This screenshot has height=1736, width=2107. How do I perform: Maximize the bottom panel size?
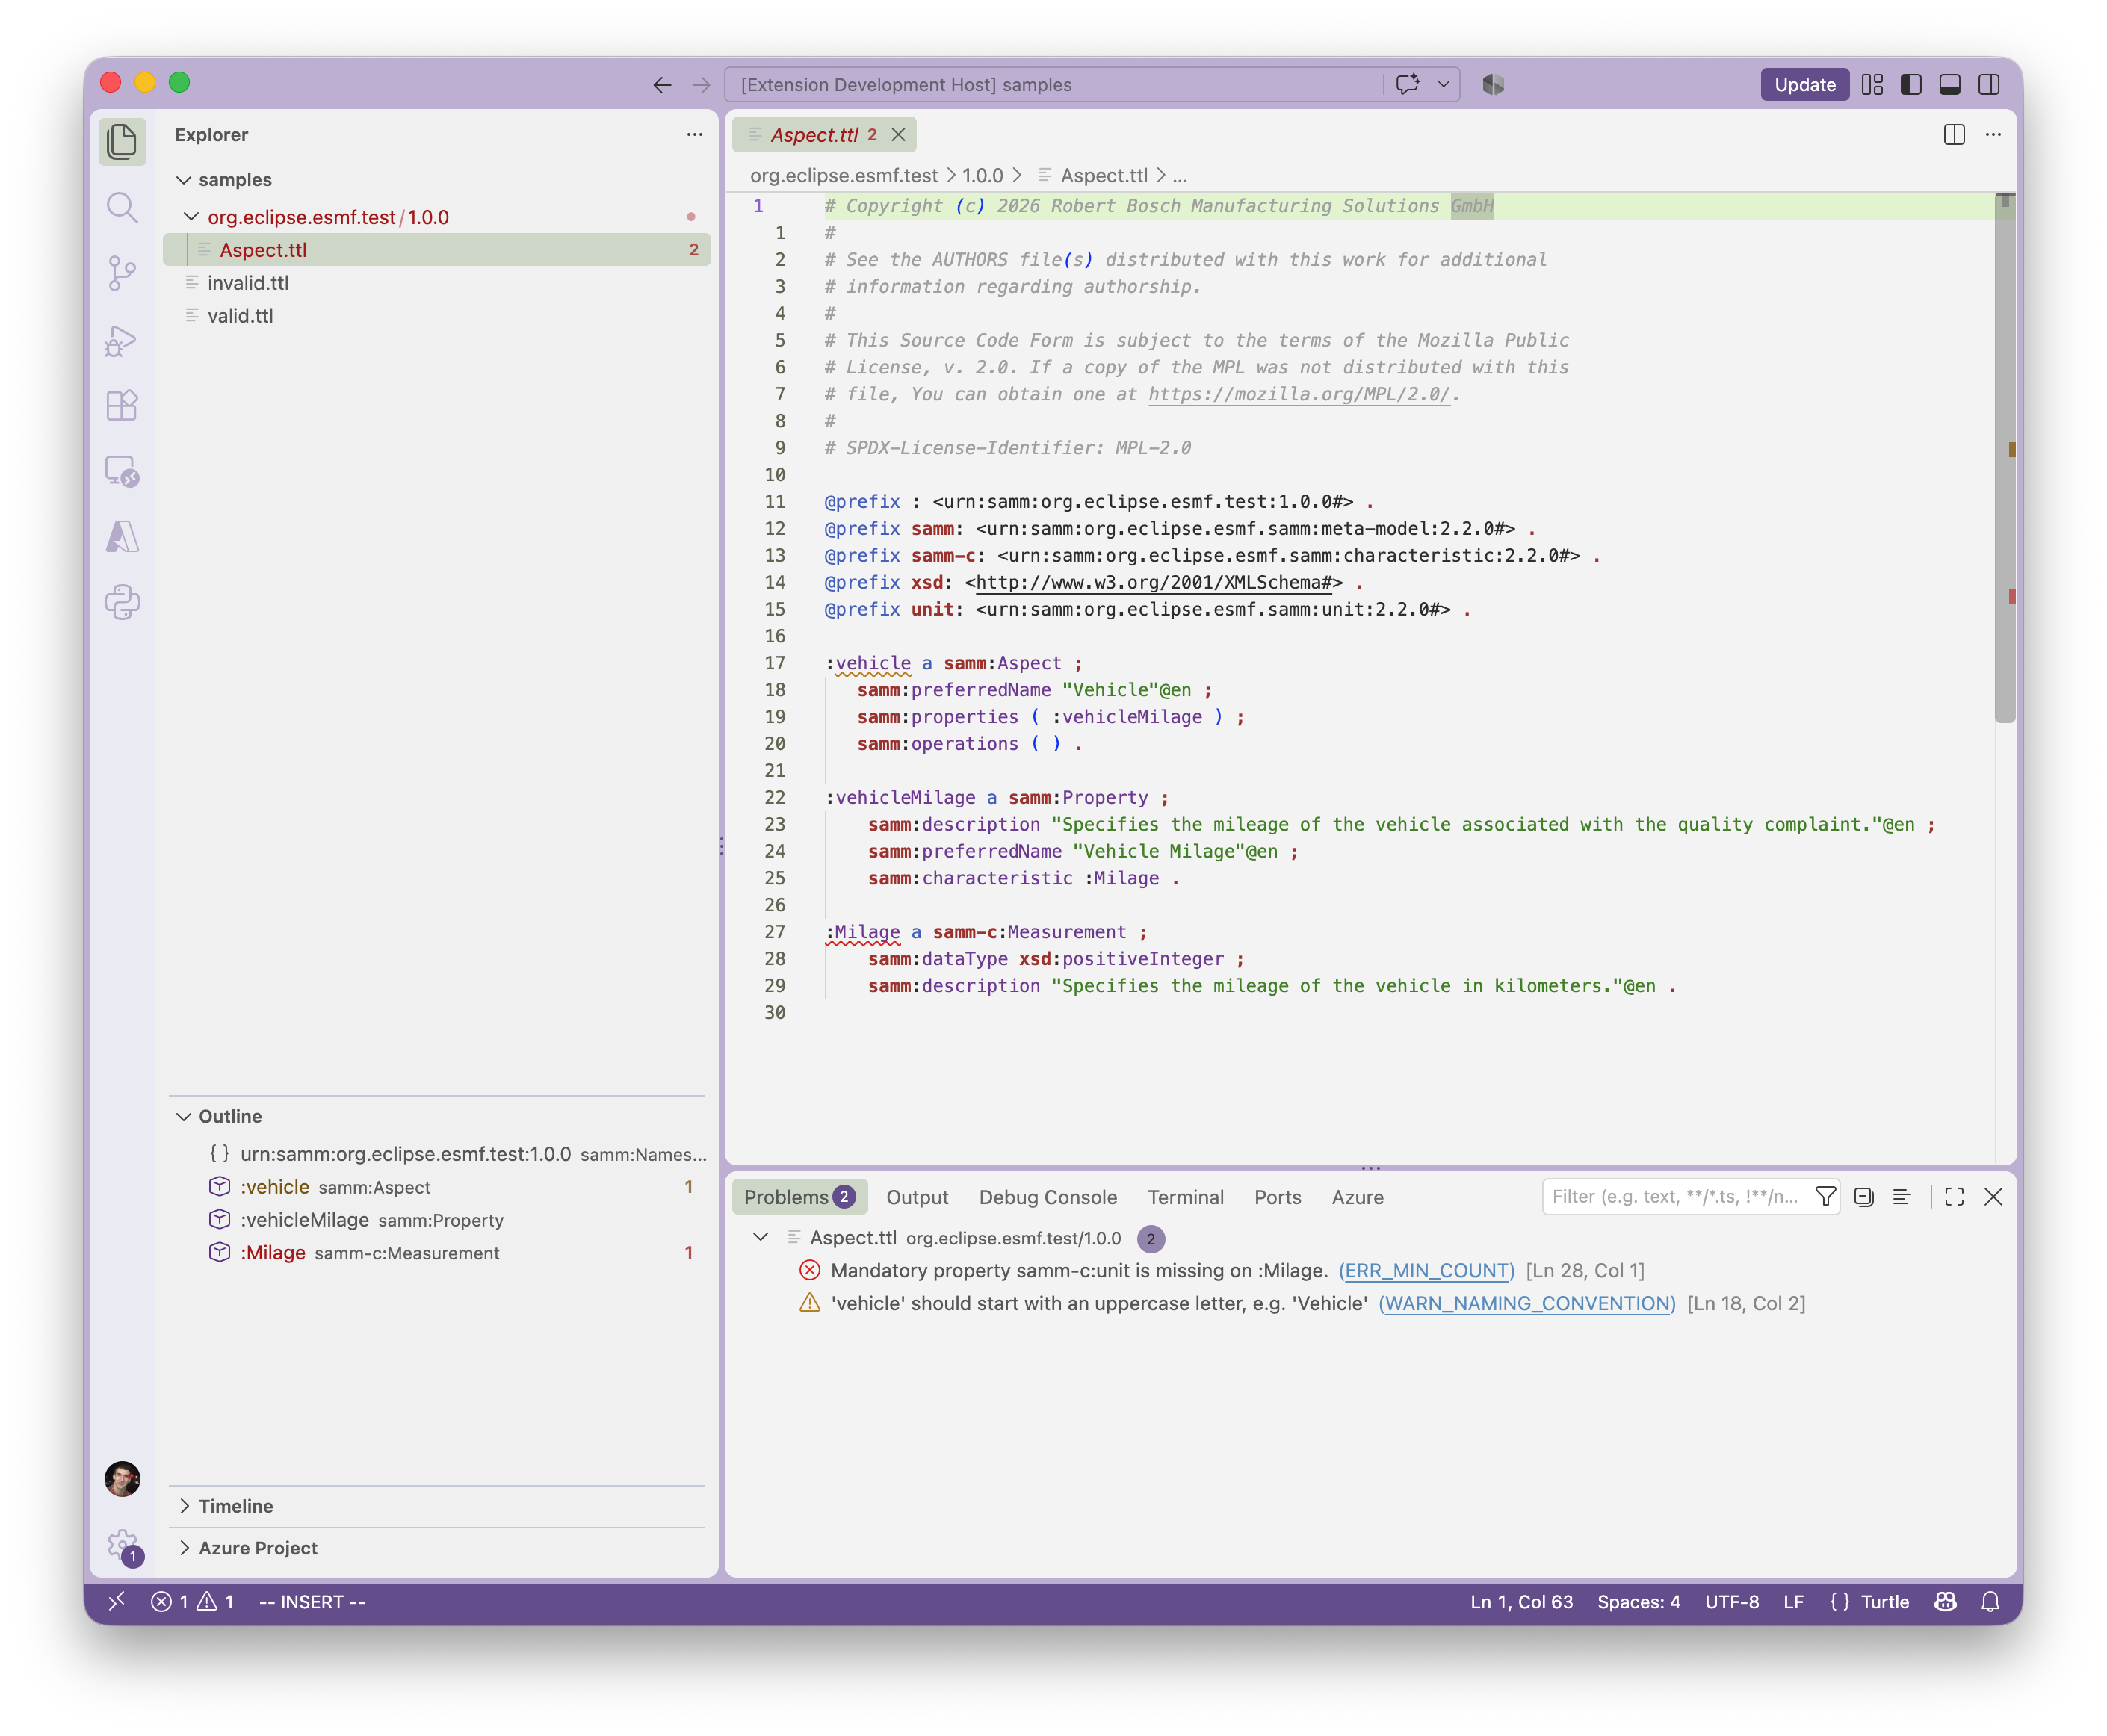click(x=1954, y=1197)
